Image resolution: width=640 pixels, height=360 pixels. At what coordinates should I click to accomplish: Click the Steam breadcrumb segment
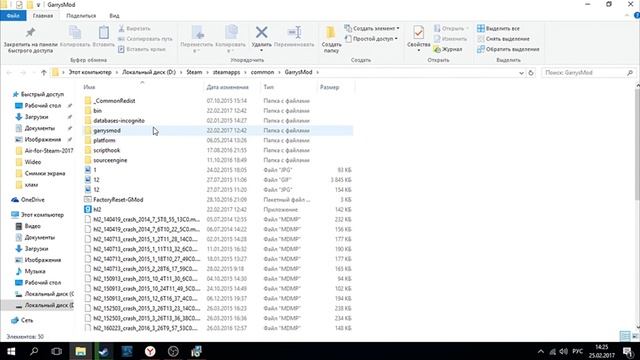click(194, 72)
